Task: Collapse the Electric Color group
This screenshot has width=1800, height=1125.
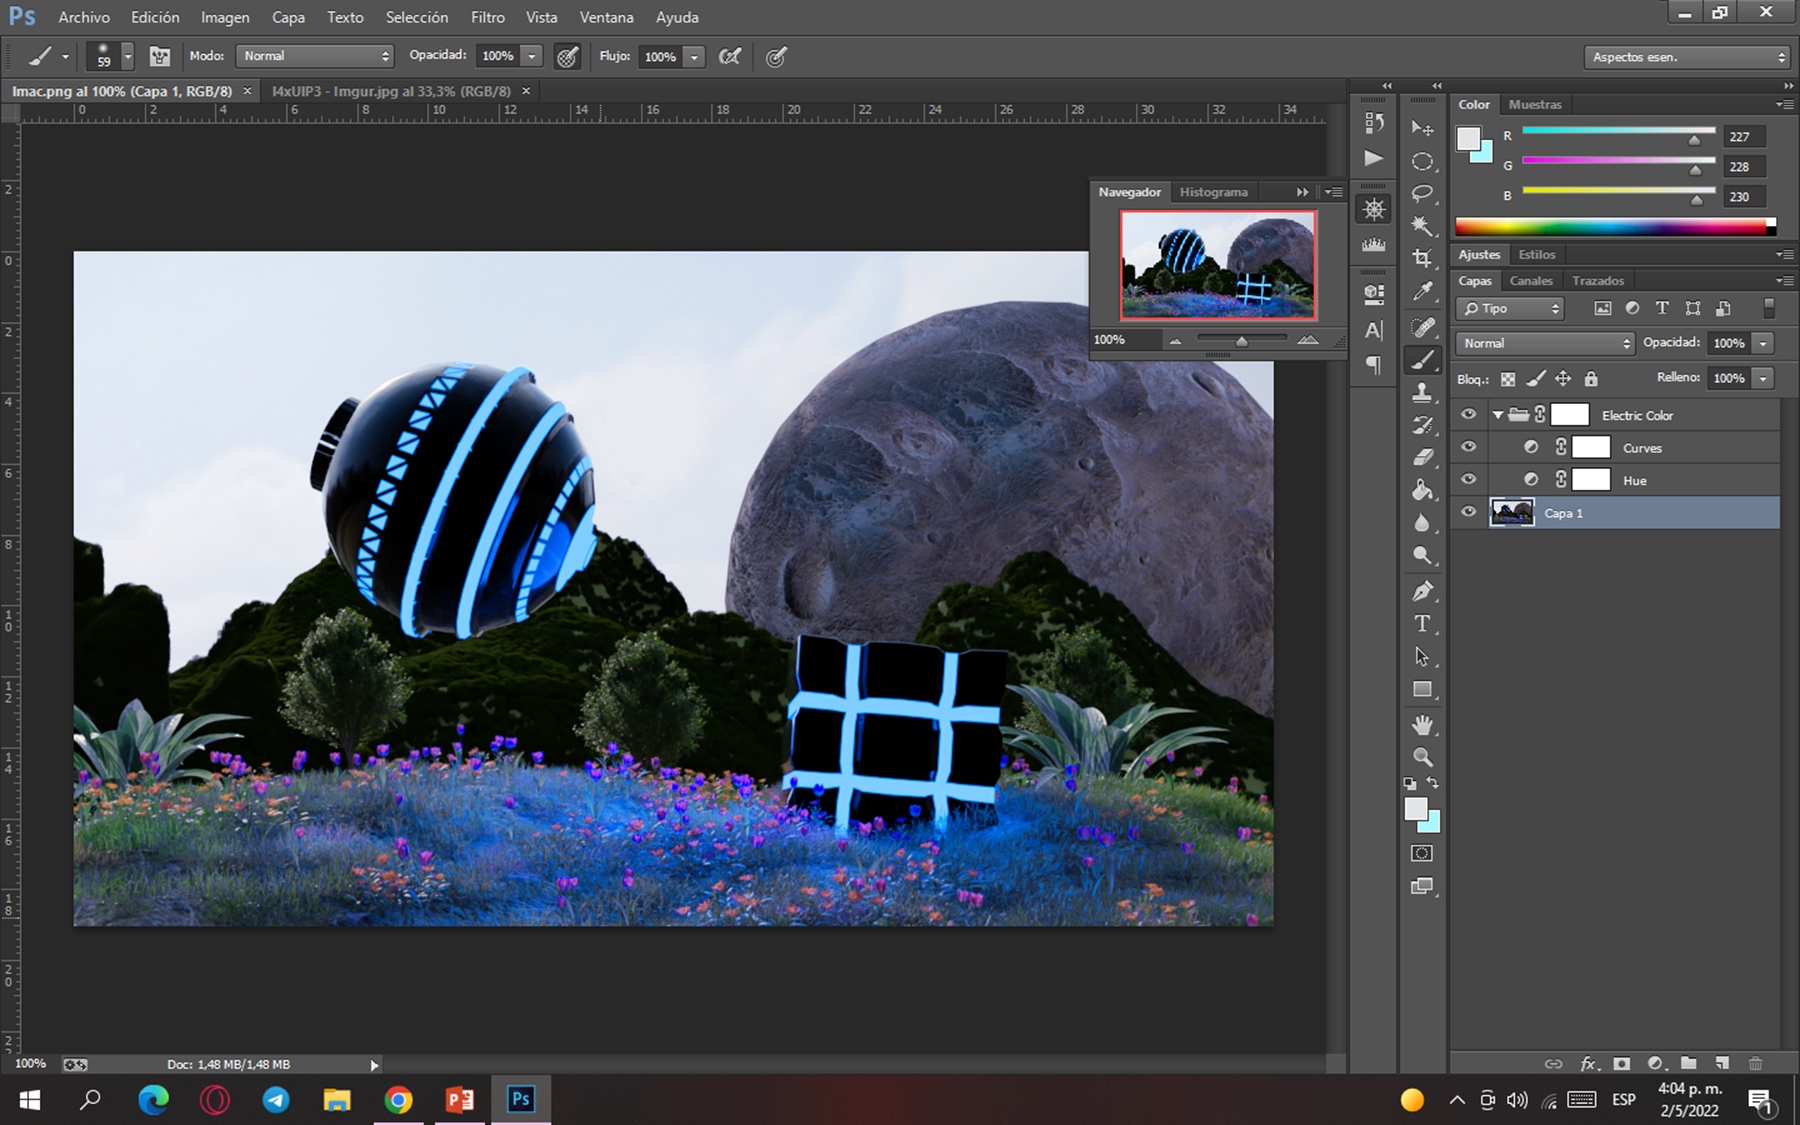Action: 1498,414
